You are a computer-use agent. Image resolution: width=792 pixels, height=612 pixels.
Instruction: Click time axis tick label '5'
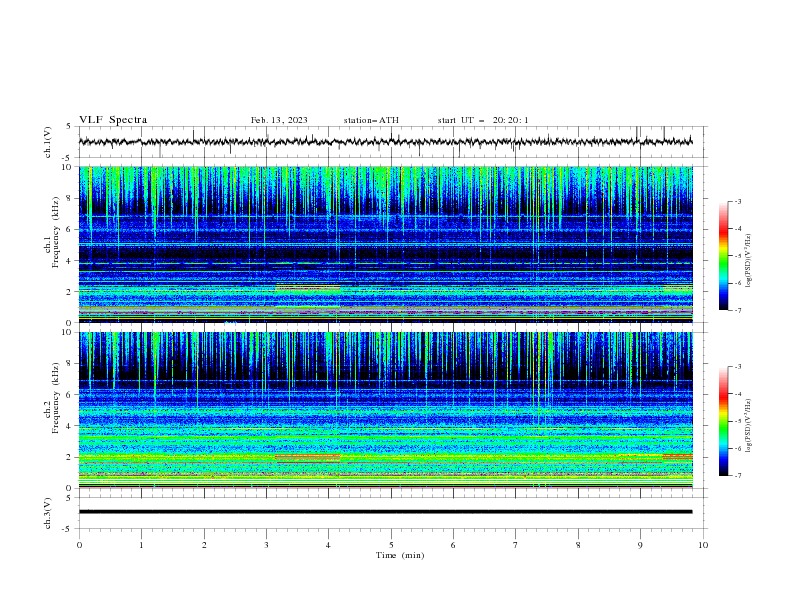391,545
